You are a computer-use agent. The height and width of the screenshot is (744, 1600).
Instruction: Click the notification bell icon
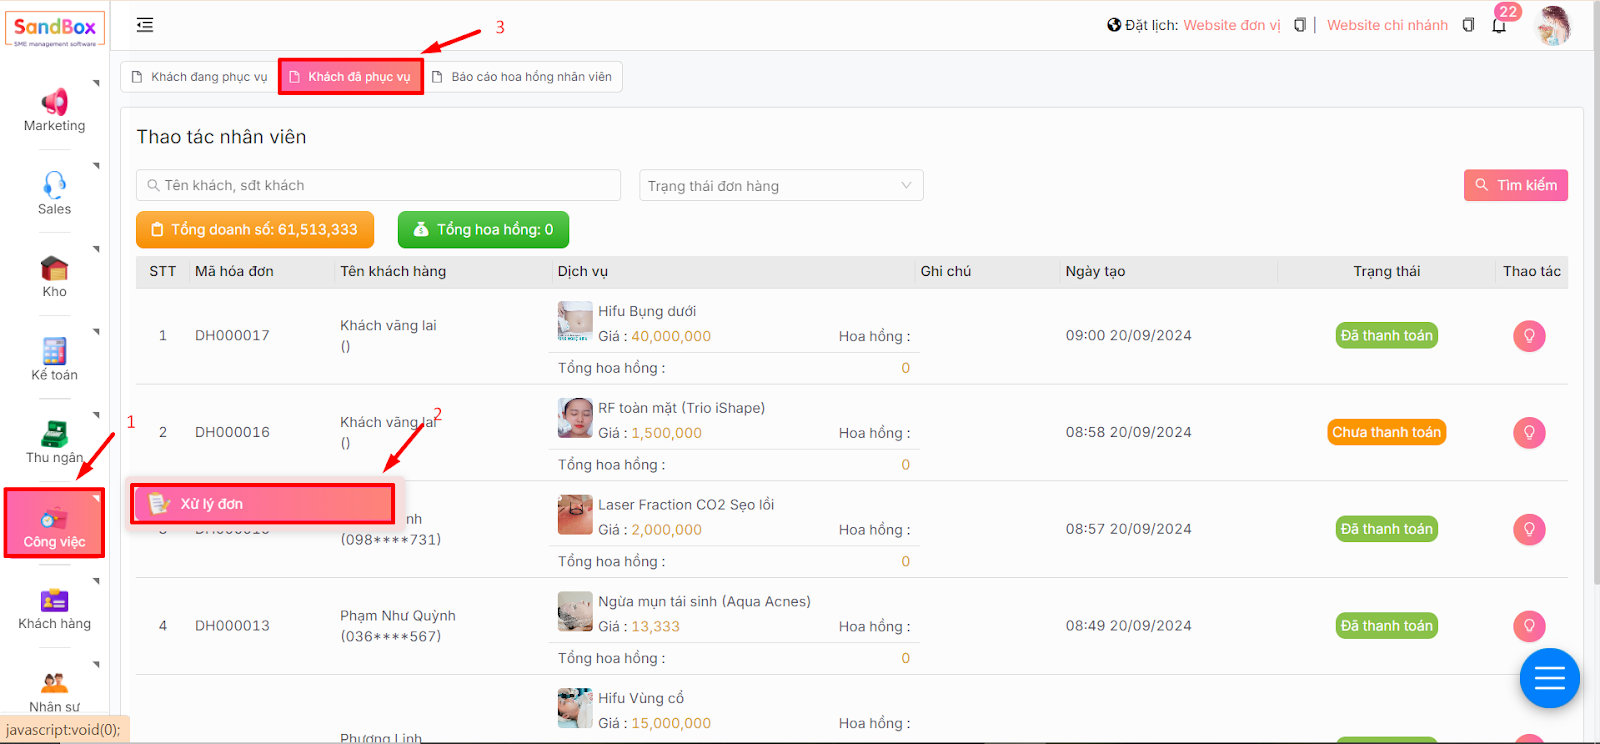pyautogui.click(x=1499, y=26)
